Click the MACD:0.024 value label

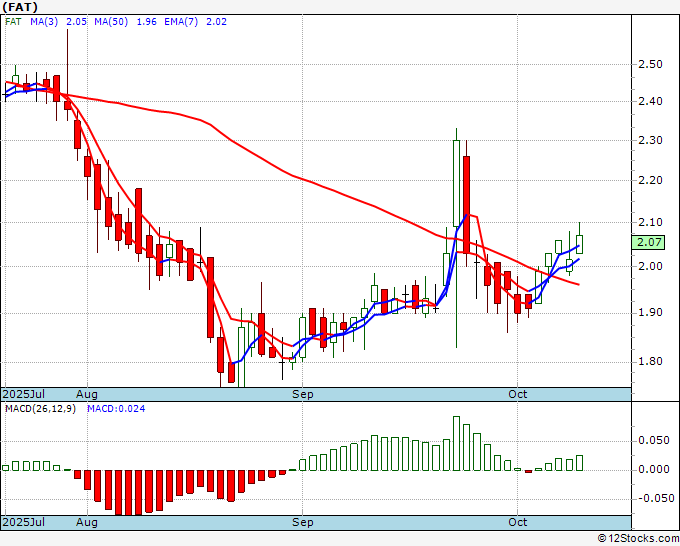coord(116,409)
